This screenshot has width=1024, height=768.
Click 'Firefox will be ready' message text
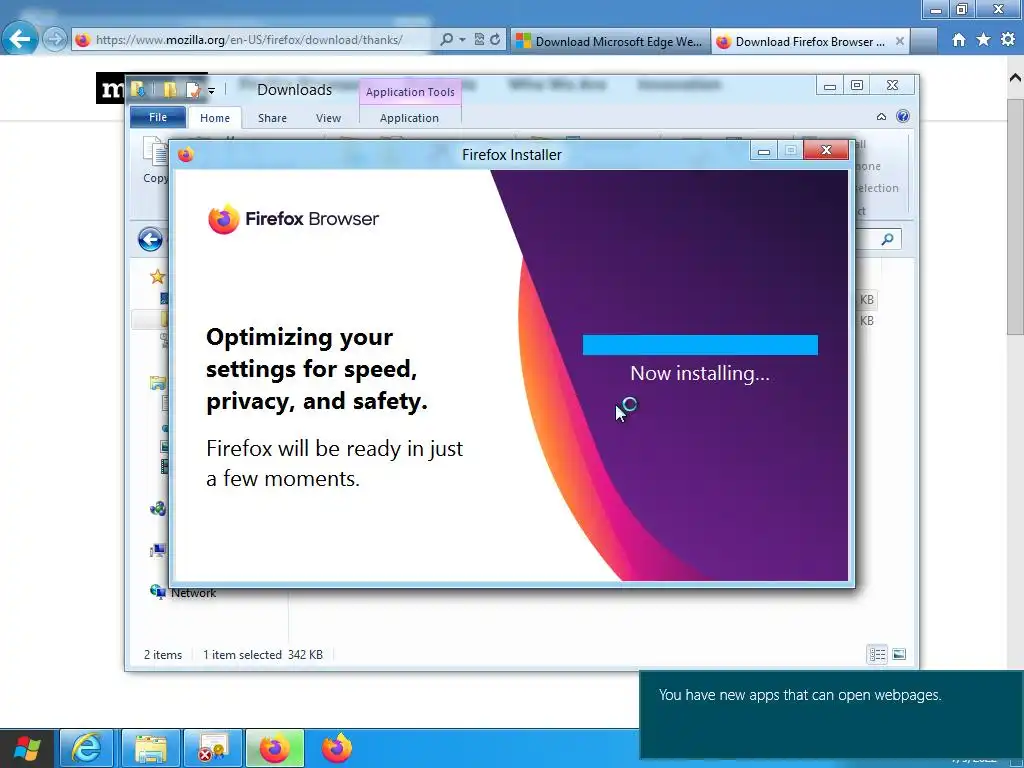coord(334,463)
